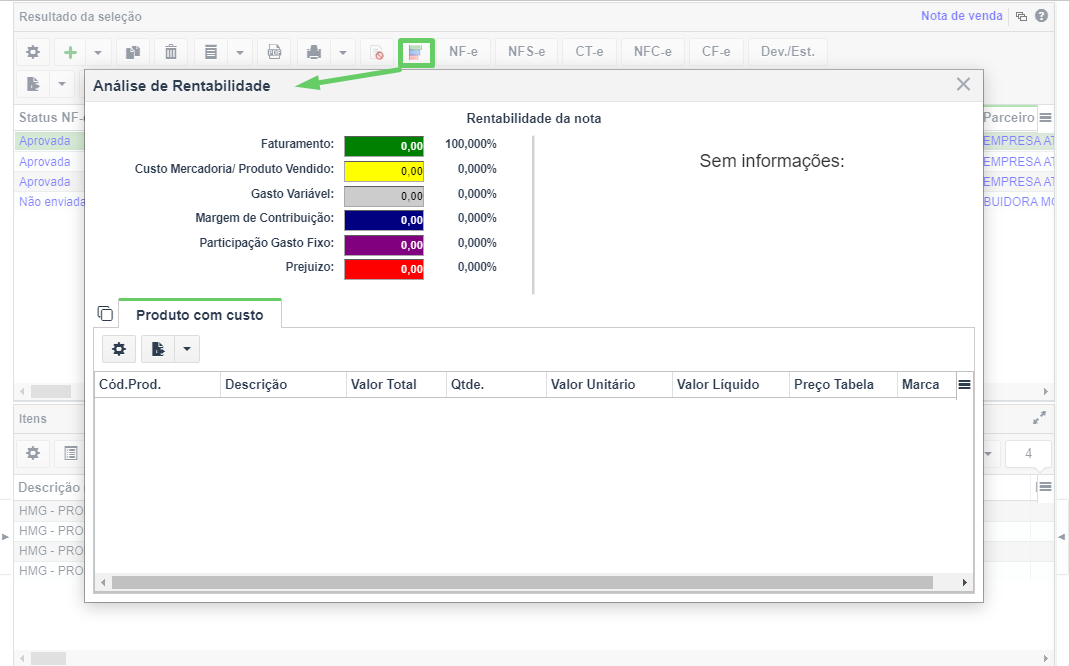Open the help question mark icon
1069x666 pixels.
tap(1041, 16)
